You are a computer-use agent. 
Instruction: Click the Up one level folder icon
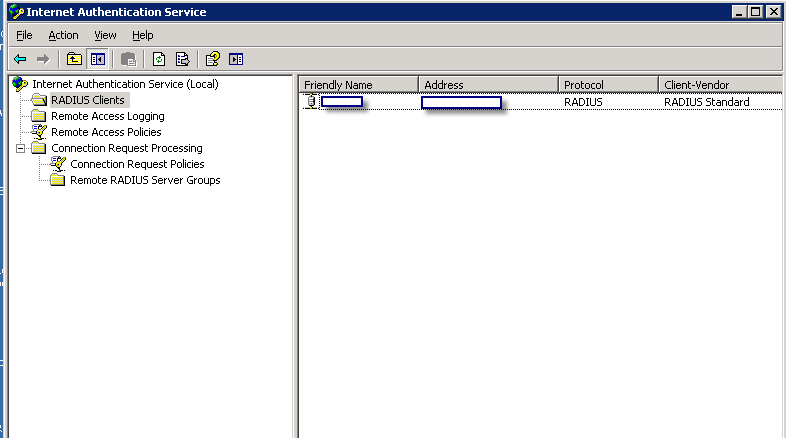tap(74, 59)
